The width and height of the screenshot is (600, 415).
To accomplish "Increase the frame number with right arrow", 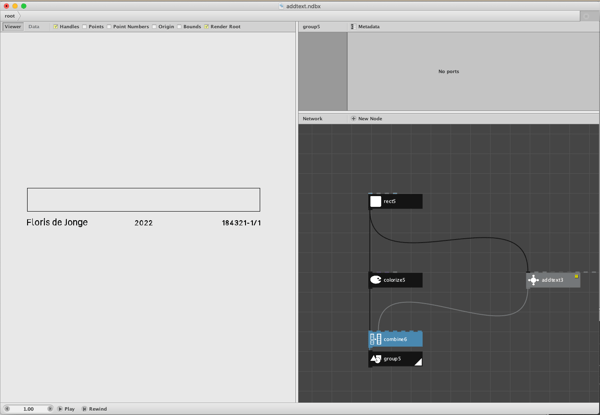I will click(x=50, y=409).
